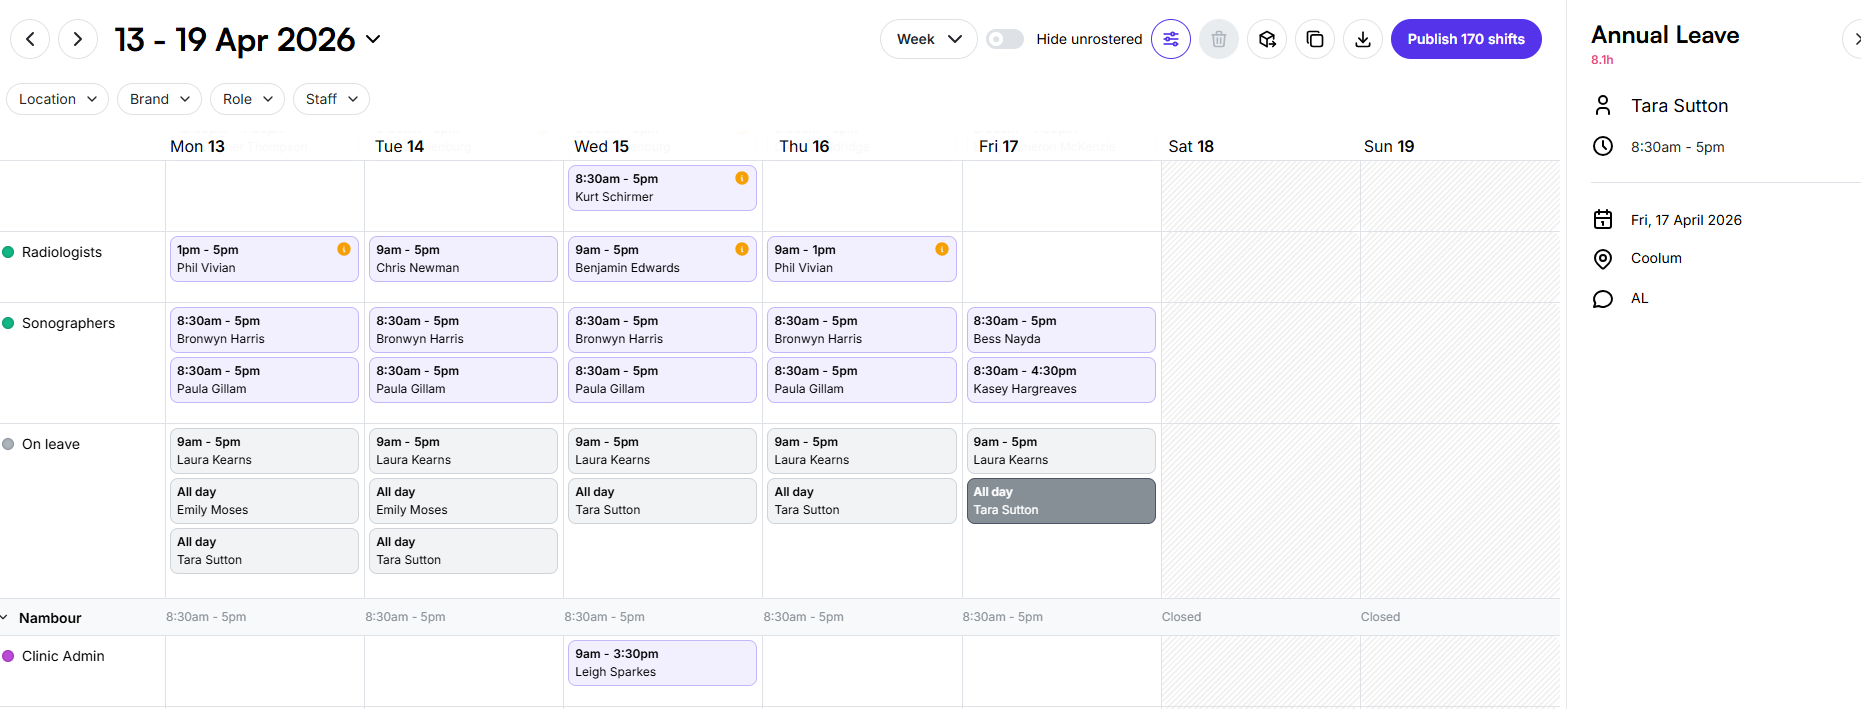
Task: Select the Tue 14 column header
Action: 399,146
